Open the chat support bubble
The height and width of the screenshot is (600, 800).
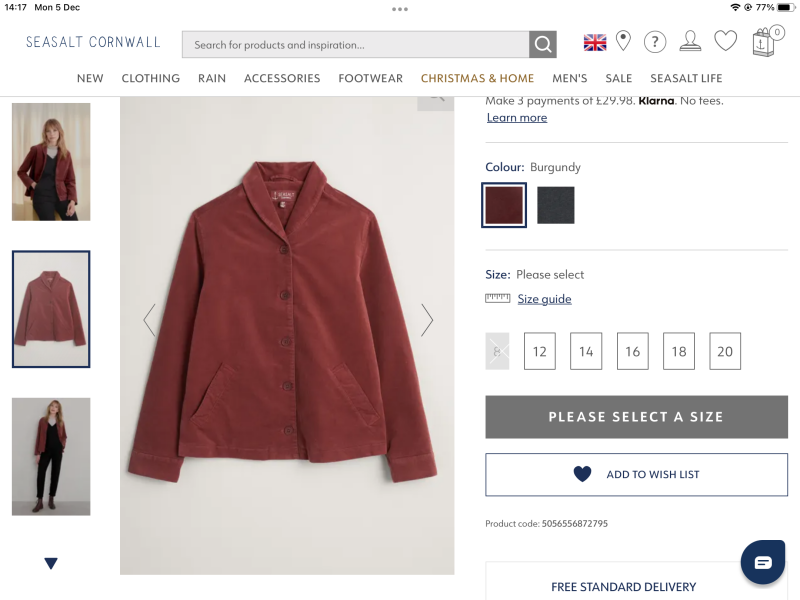tap(763, 562)
